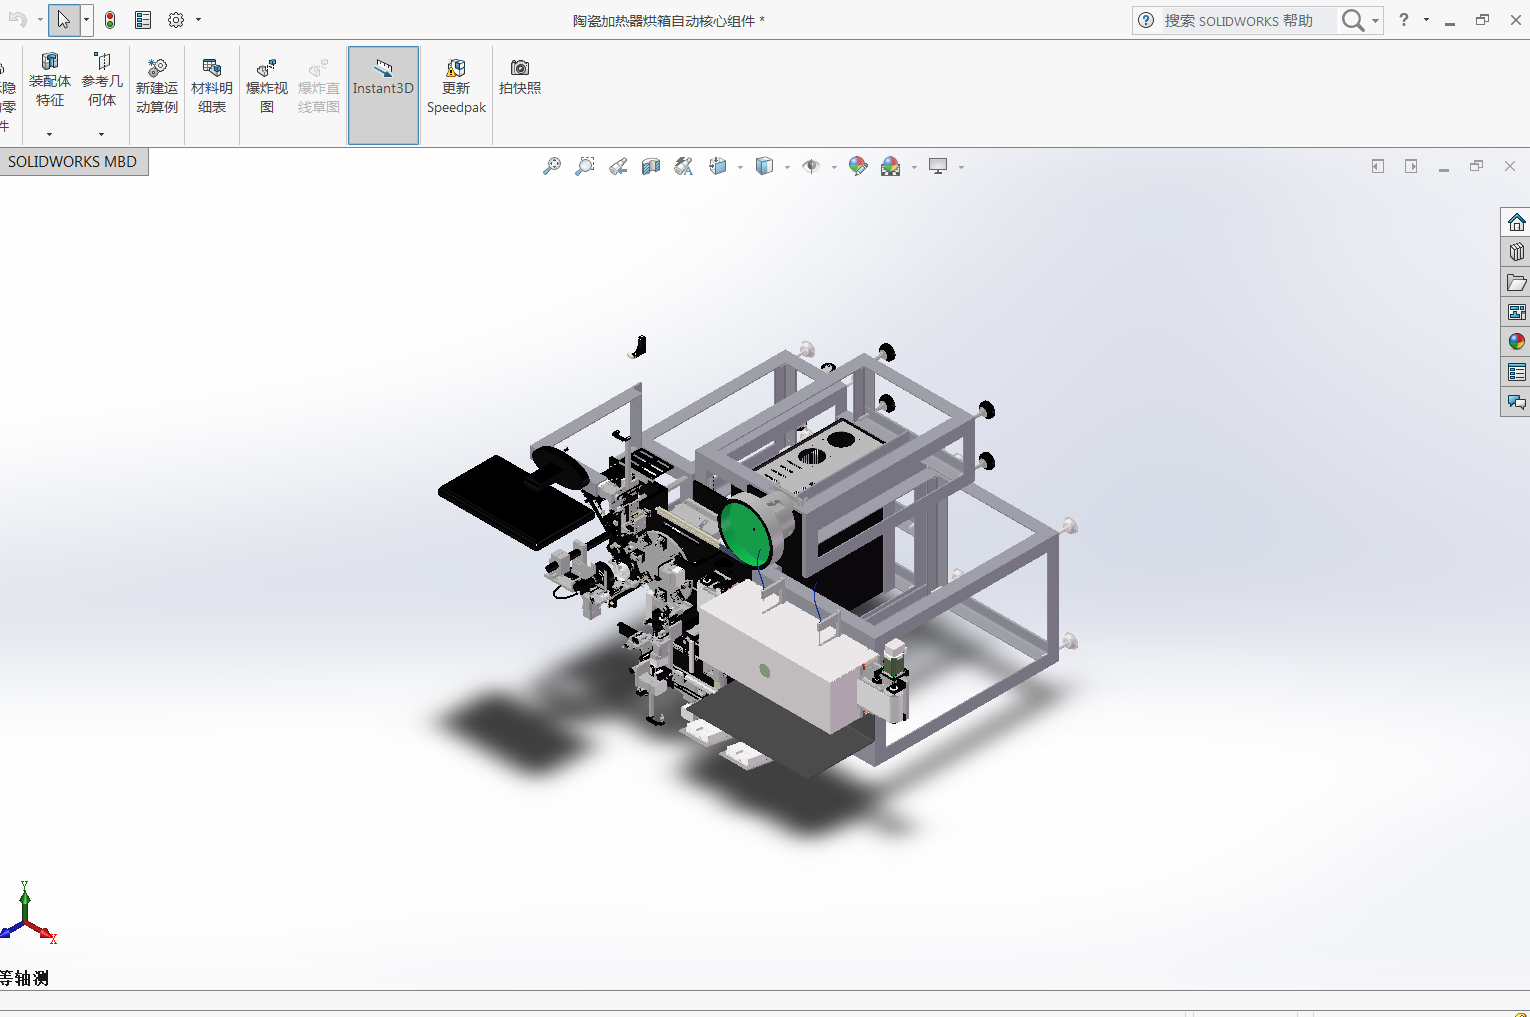The width and height of the screenshot is (1530, 1017).
Task: Open the Edit Appearance color ball icon
Action: tap(857, 167)
